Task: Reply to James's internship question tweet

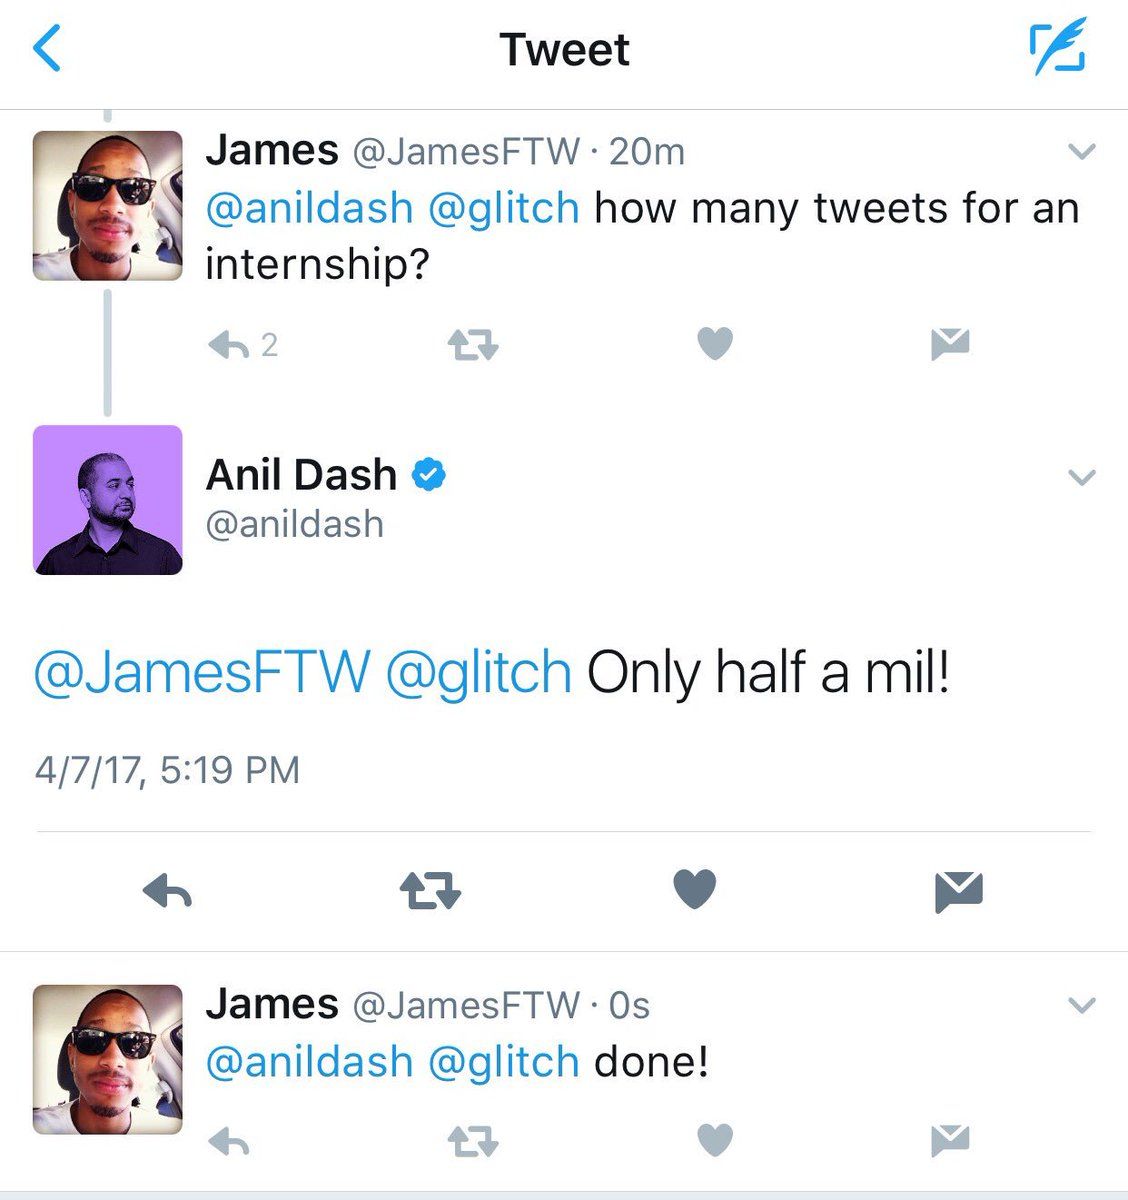Action: point(228,345)
